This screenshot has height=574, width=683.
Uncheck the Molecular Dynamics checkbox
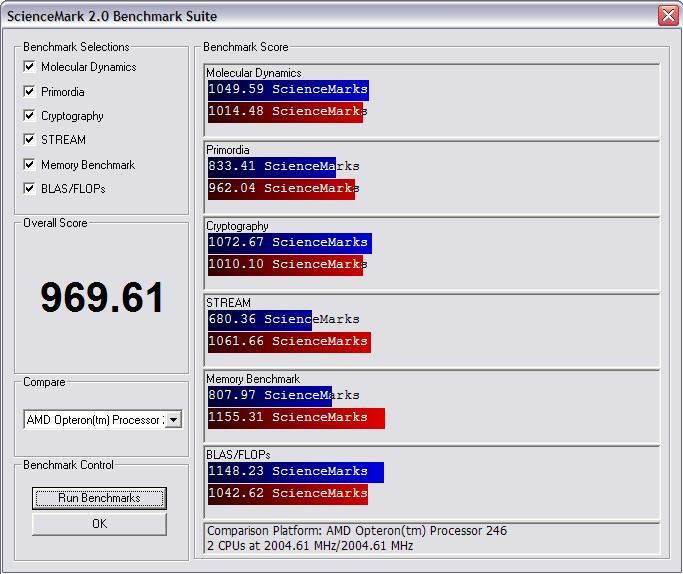click(x=30, y=67)
